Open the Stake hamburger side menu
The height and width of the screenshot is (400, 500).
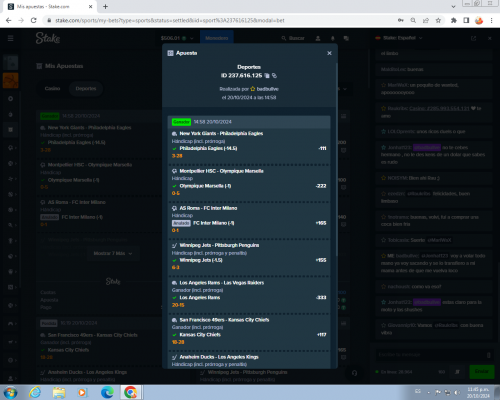[10, 38]
